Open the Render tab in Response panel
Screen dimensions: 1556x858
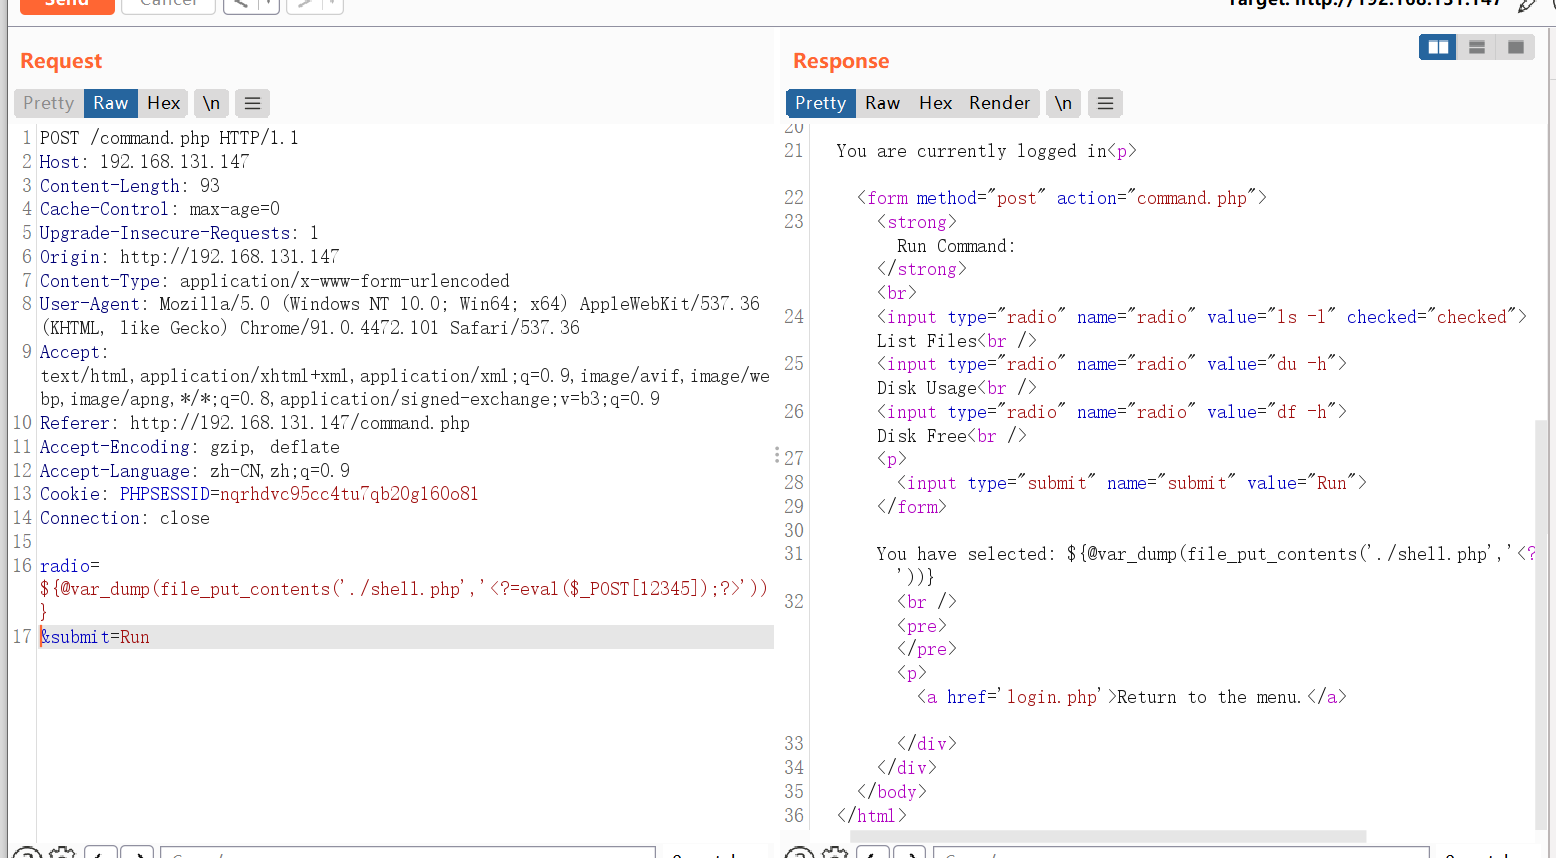pos(999,103)
